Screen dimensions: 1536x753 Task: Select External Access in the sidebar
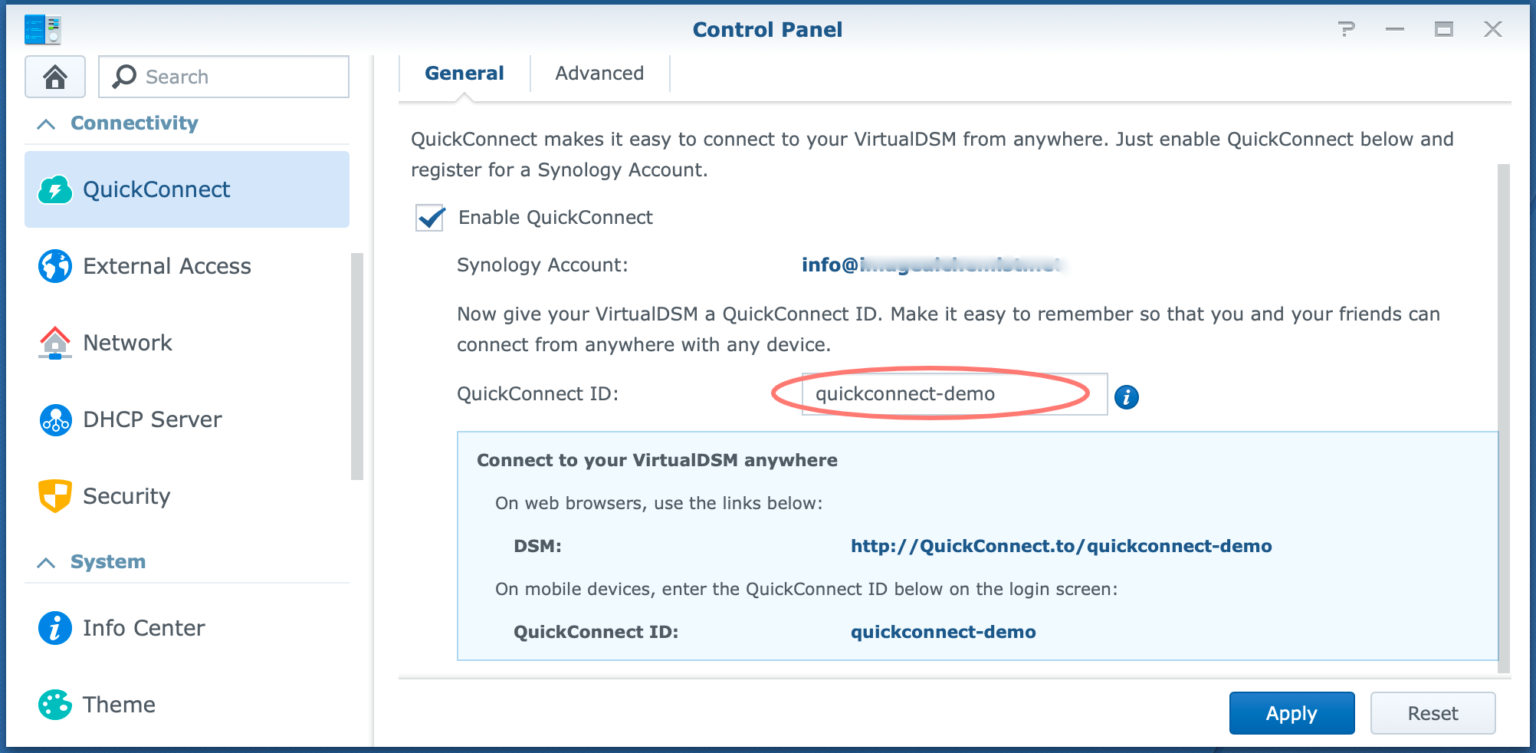[166, 266]
